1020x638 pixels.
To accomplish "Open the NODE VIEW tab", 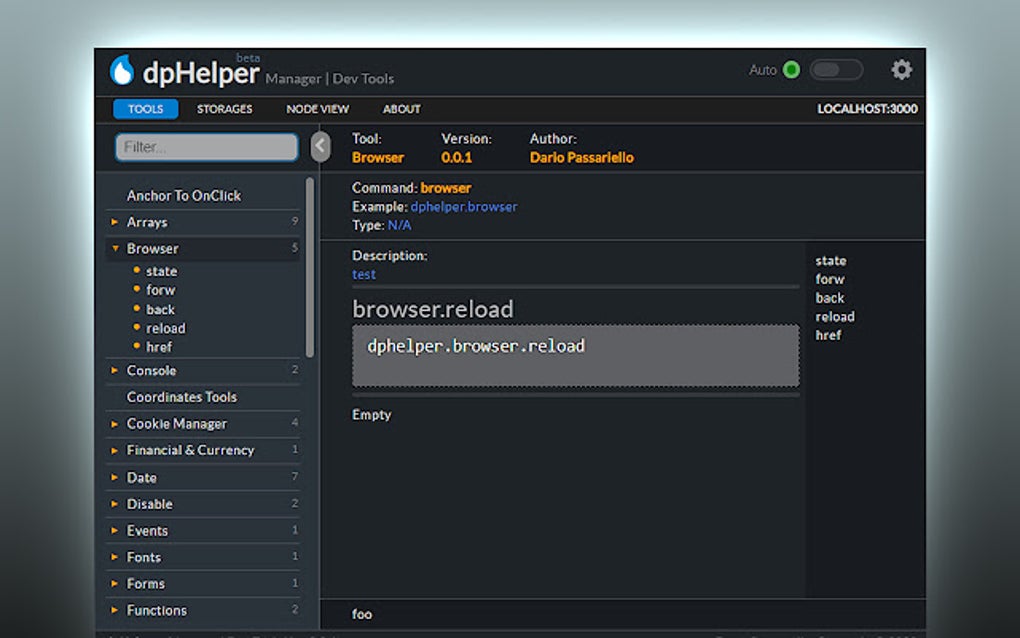I will pyautogui.click(x=317, y=109).
